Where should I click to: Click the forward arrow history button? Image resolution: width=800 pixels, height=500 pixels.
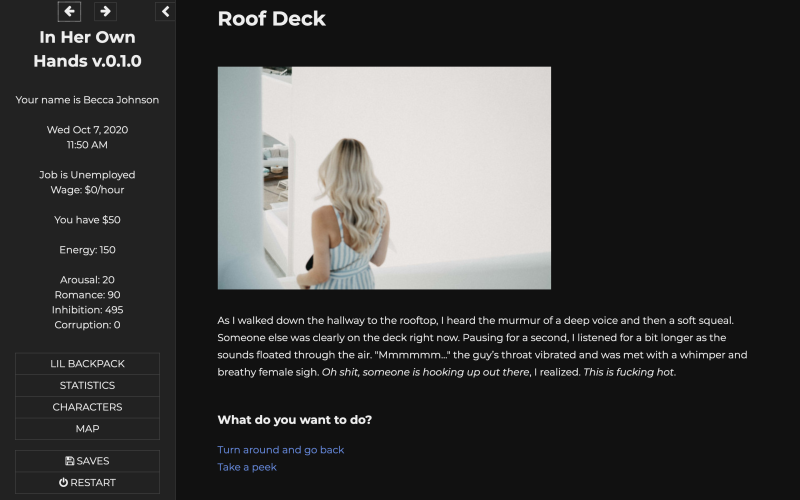(105, 12)
